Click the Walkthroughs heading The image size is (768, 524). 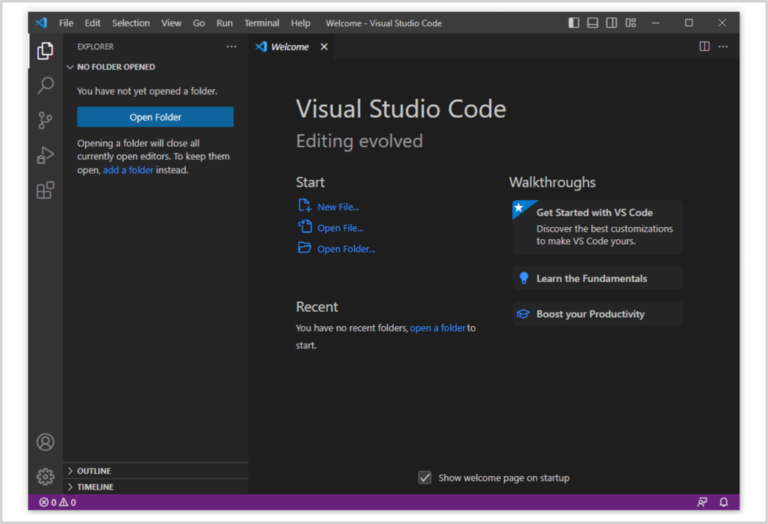[x=552, y=182]
